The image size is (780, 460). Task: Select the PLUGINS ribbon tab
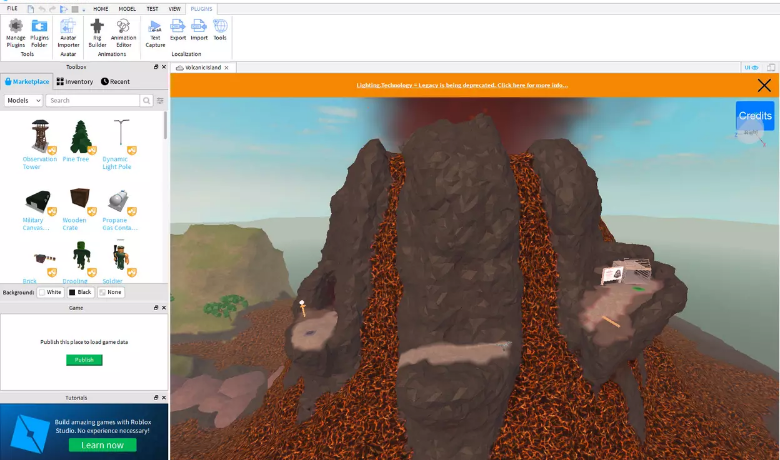201,9
